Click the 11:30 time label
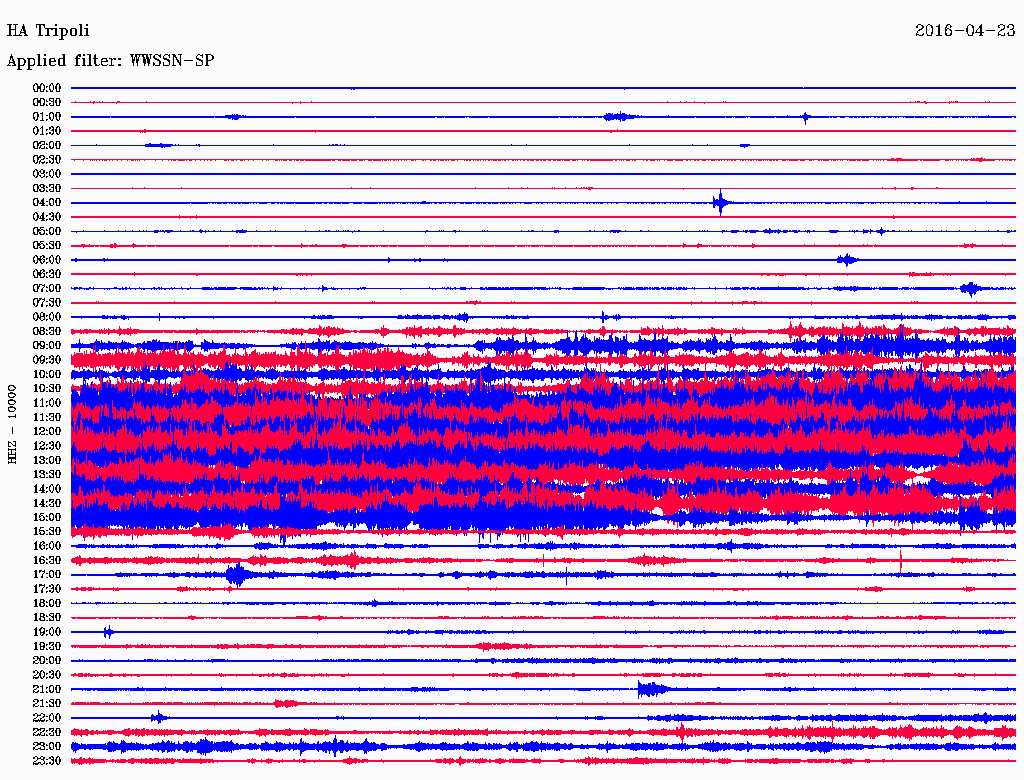This screenshot has width=1024, height=780. coord(47,417)
